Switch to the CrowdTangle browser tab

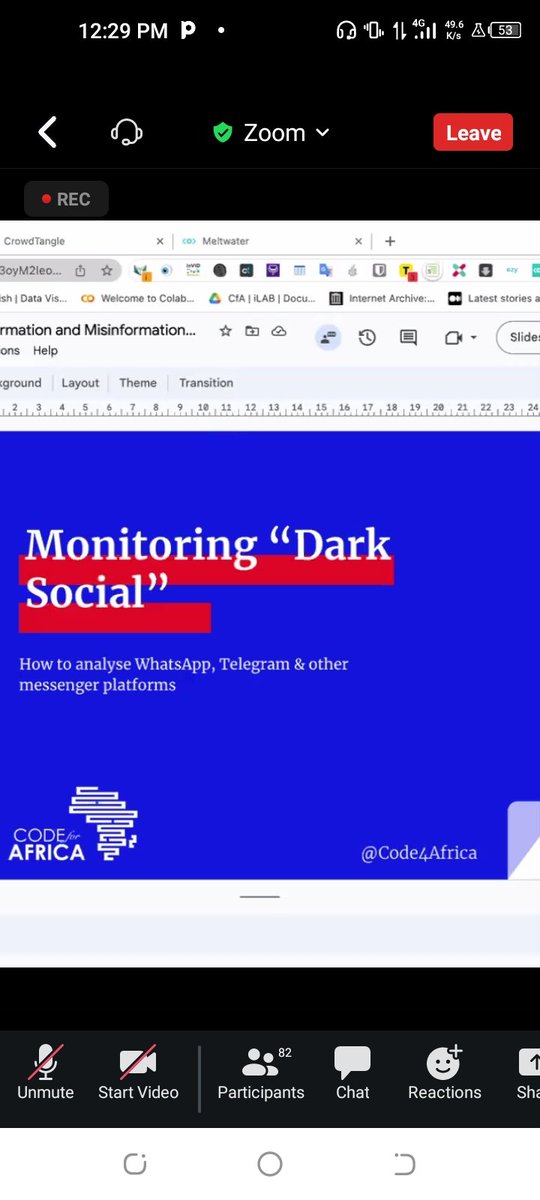(x=80, y=241)
